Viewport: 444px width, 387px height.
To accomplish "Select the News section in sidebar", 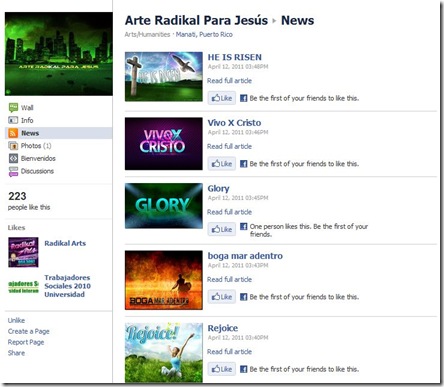I will [59, 133].
